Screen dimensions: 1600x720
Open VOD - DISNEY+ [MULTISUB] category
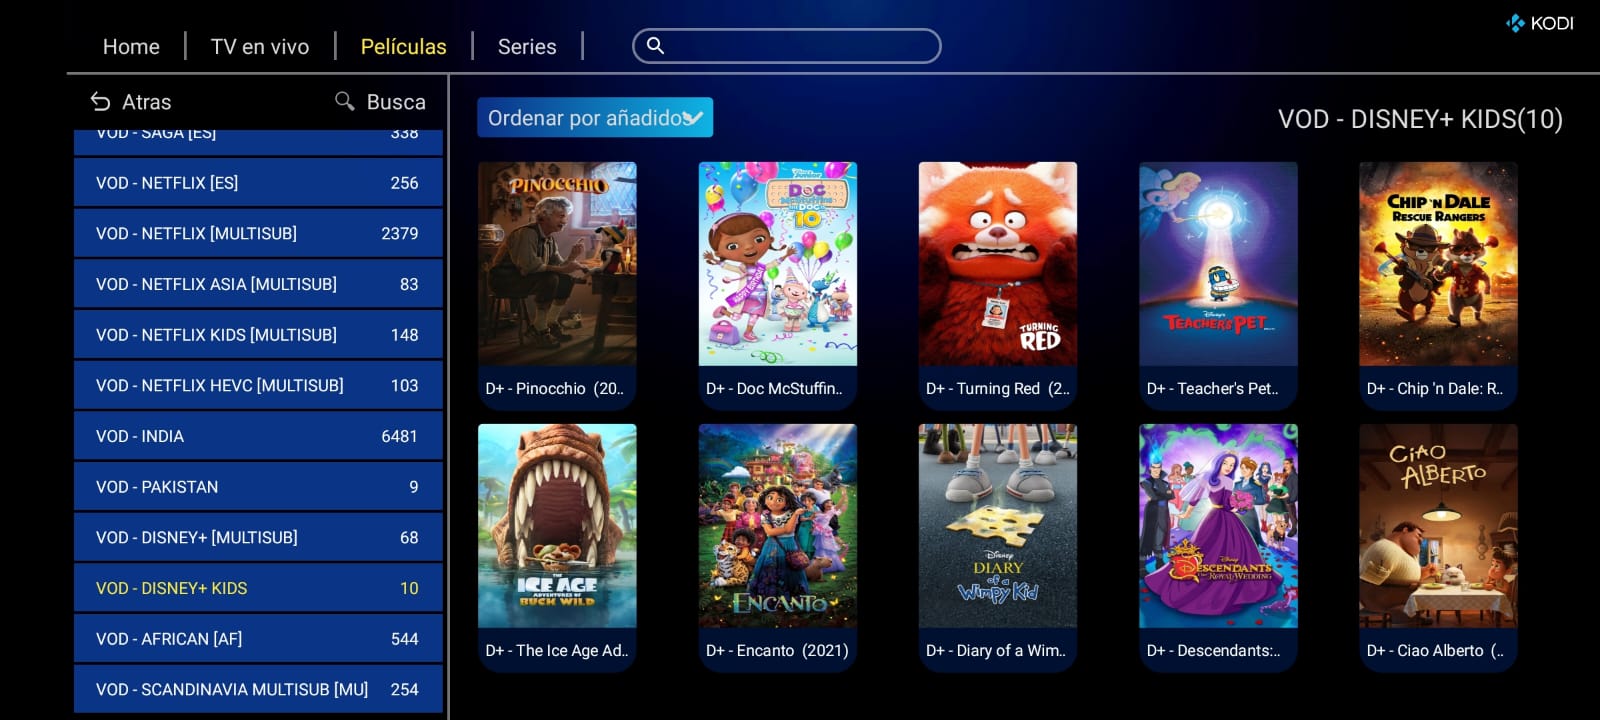pyautogui.click(x=258, y=538)
